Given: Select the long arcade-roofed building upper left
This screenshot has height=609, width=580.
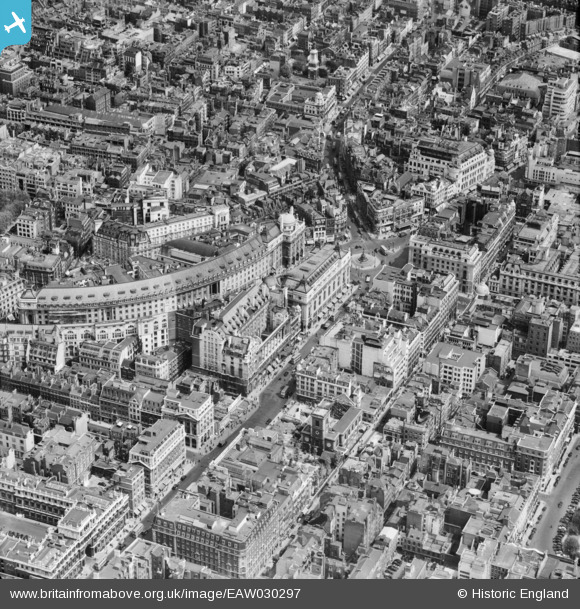Looking at the screenshot, I should pos(82,117).
